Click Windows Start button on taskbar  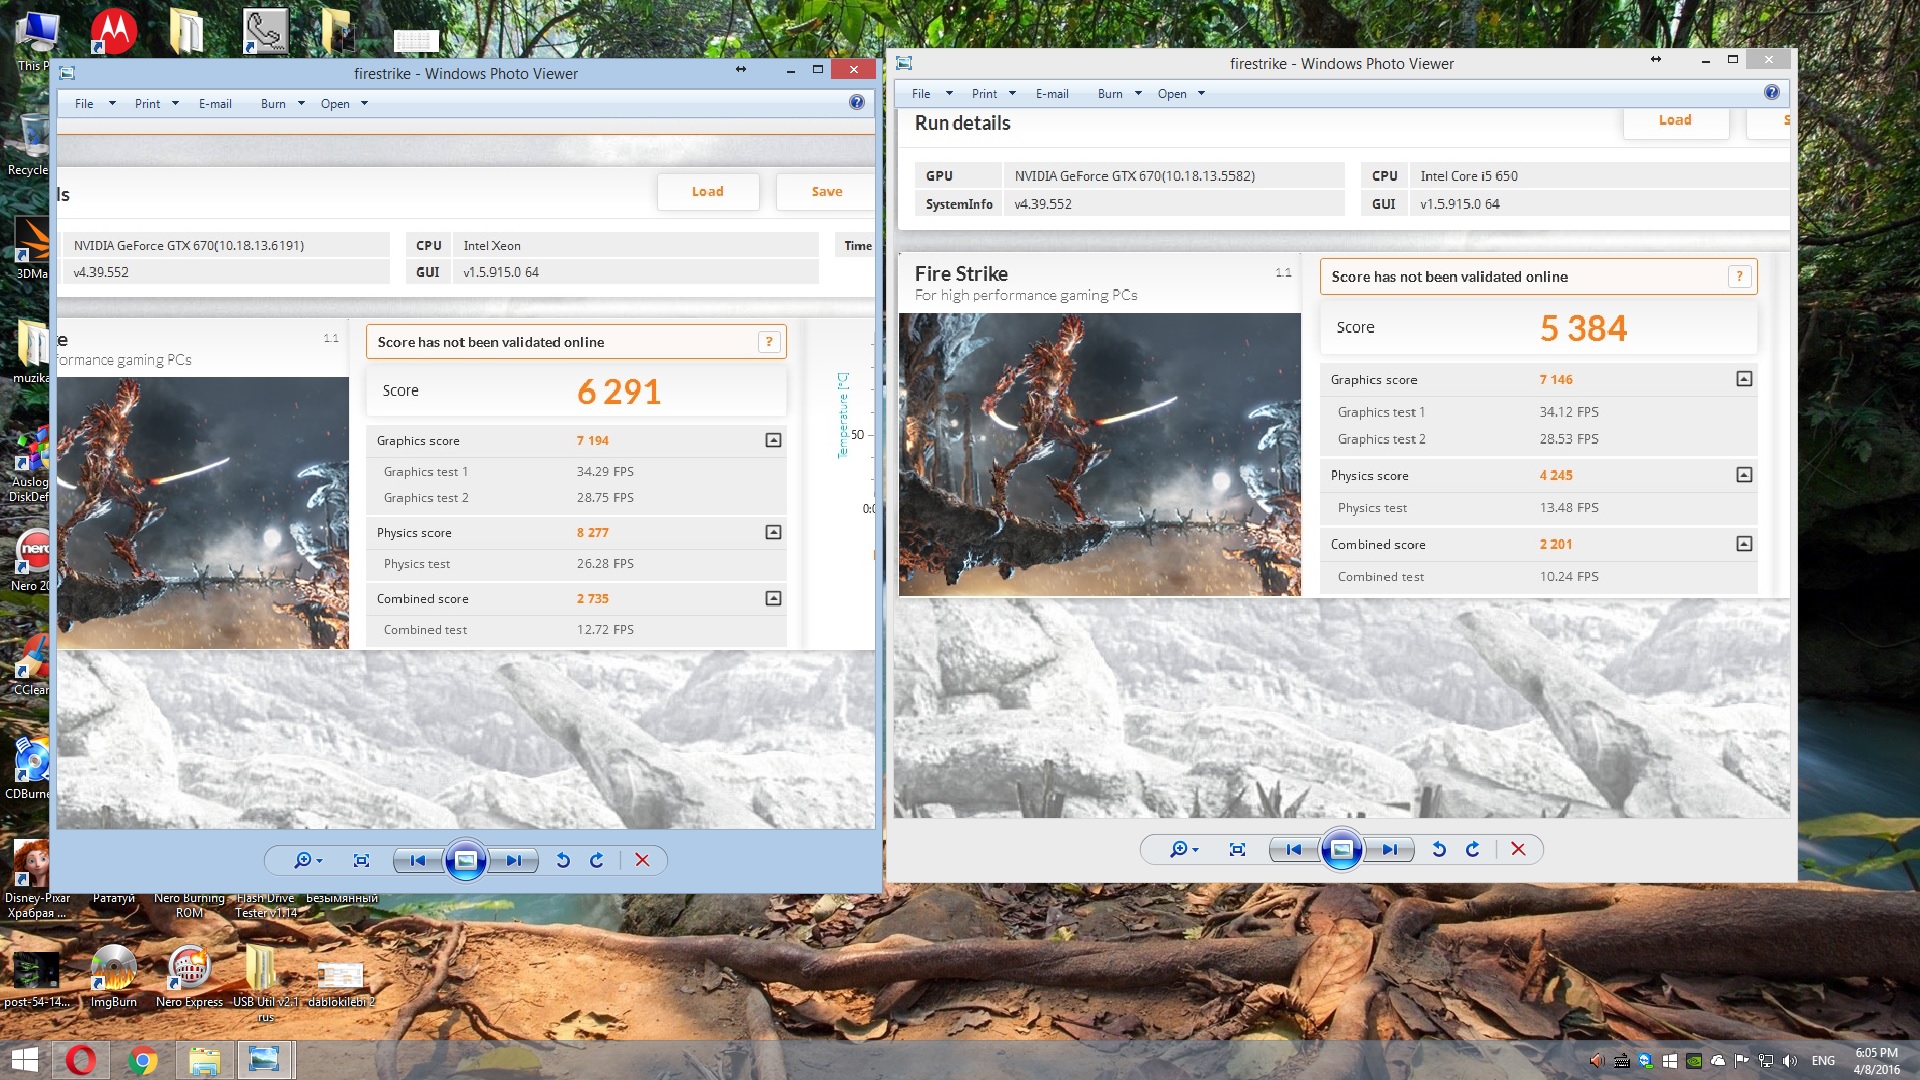(24, 1060)
